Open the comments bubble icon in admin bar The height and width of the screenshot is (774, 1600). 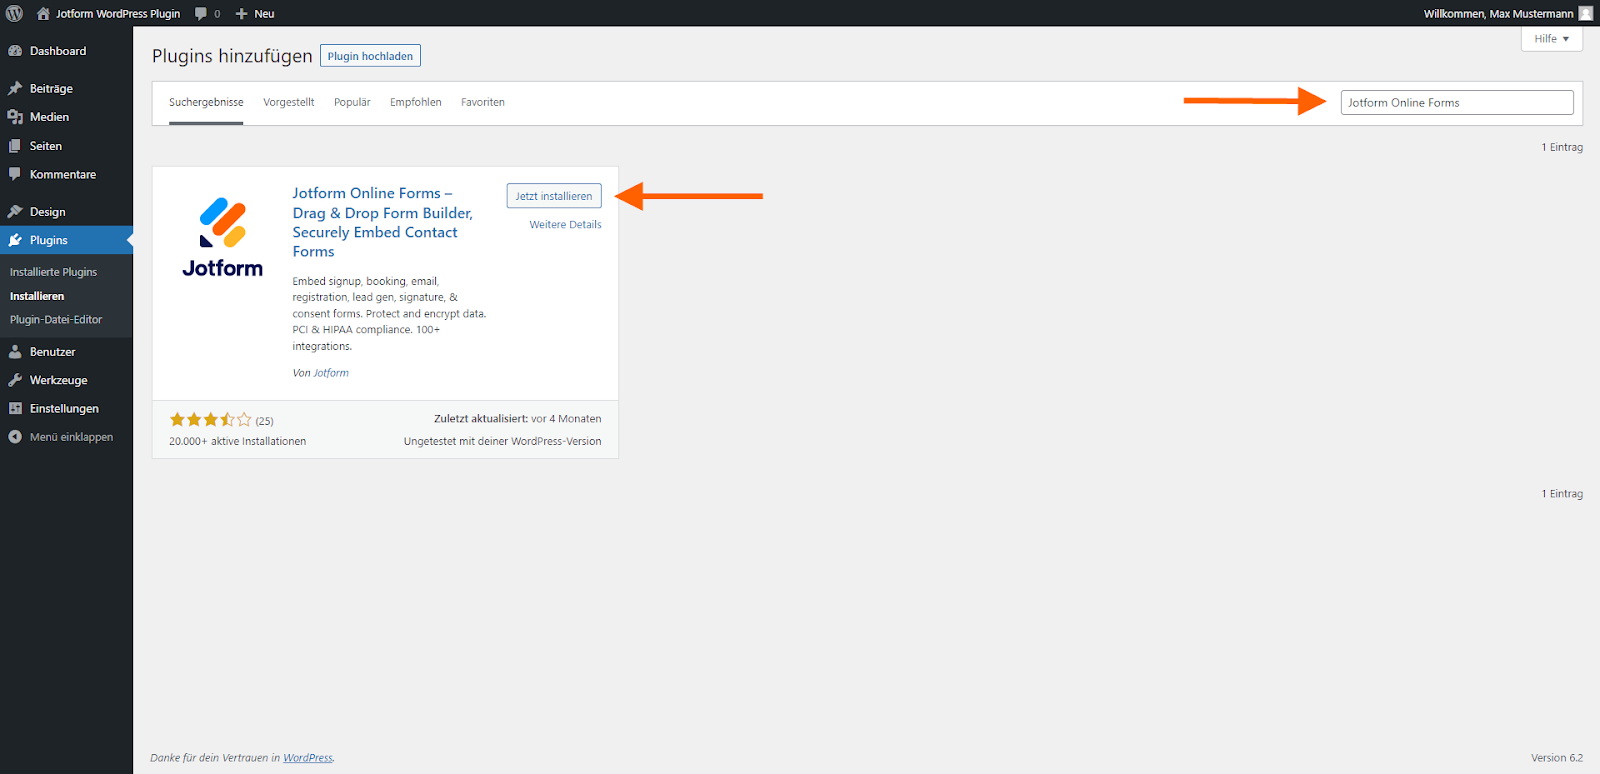click(201, 13)
